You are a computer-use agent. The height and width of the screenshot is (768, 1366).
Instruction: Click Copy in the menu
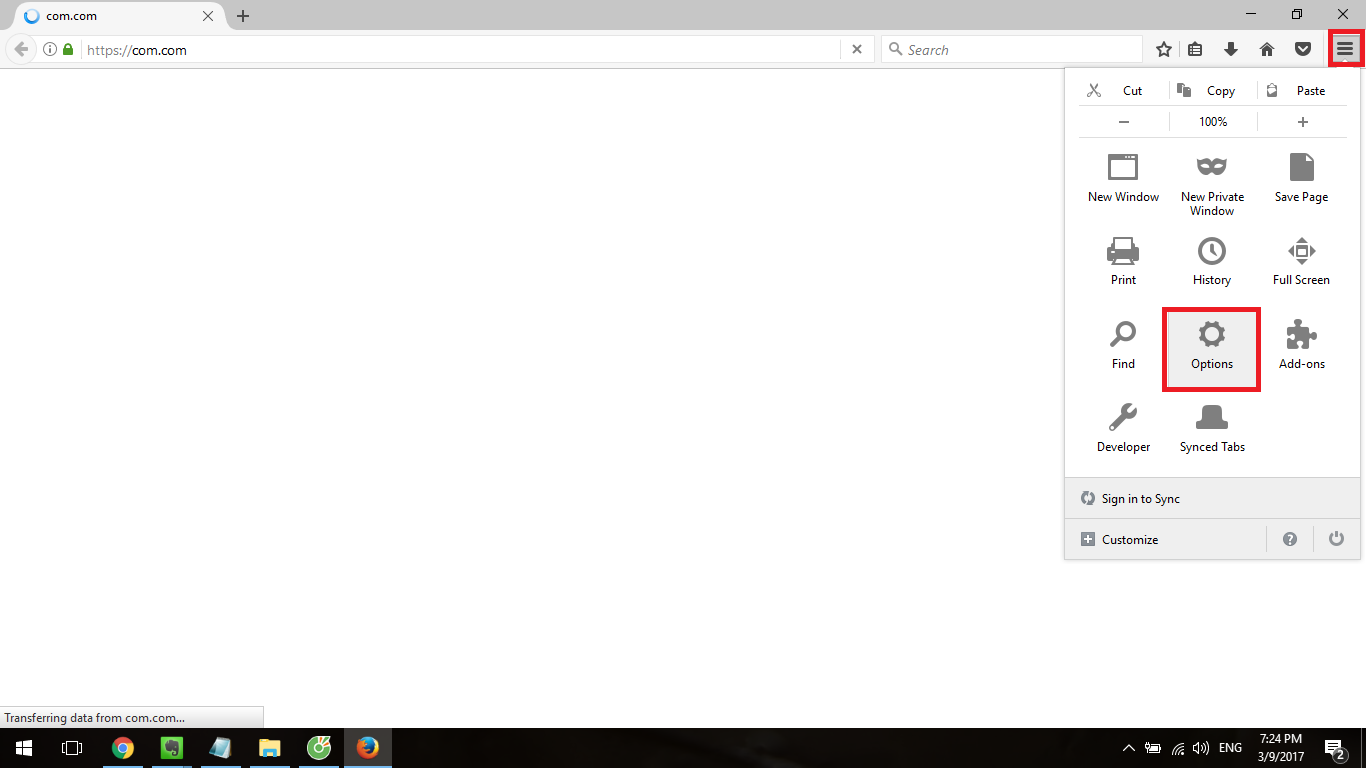[1213, 90]
